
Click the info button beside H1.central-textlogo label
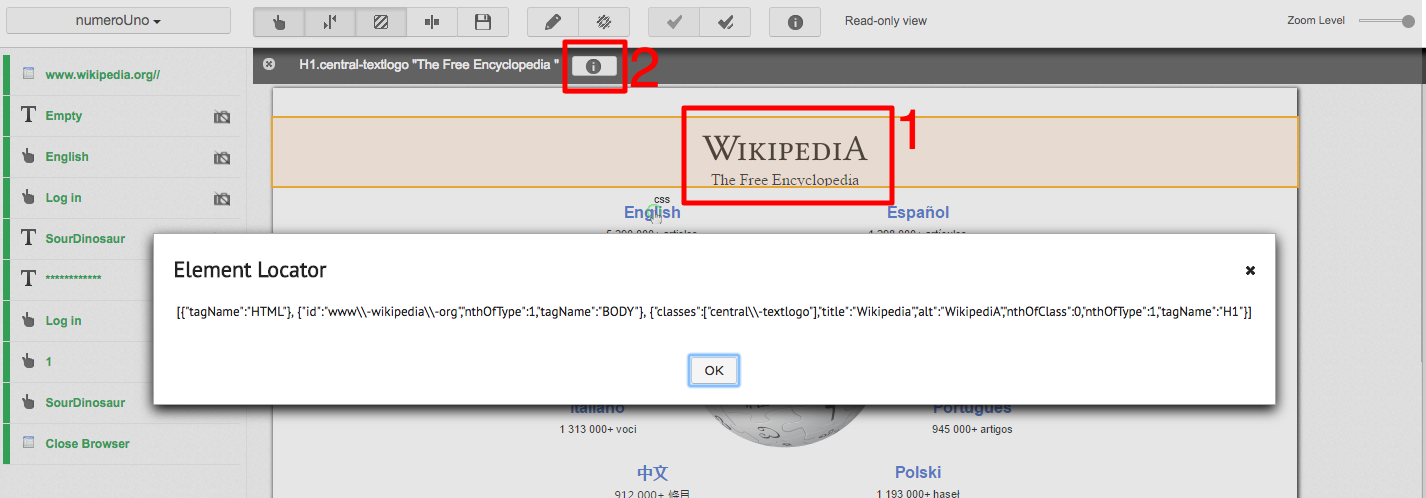pyautogui.click(x=594, y=66)
